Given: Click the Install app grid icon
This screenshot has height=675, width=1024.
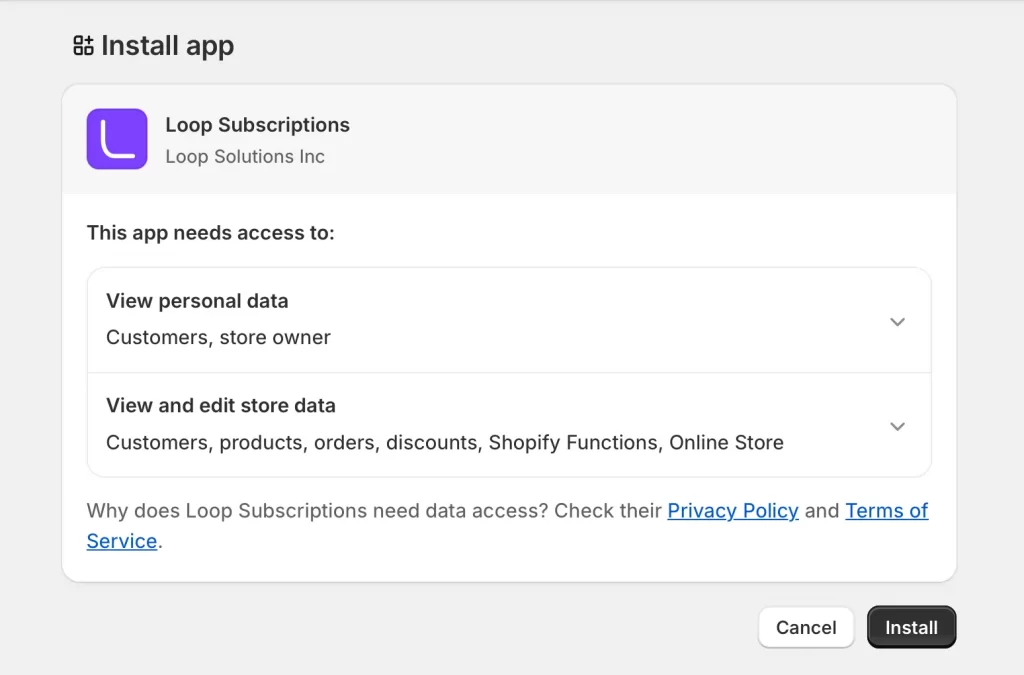Looking at the screenshot, I should click(x=84, y=46).
